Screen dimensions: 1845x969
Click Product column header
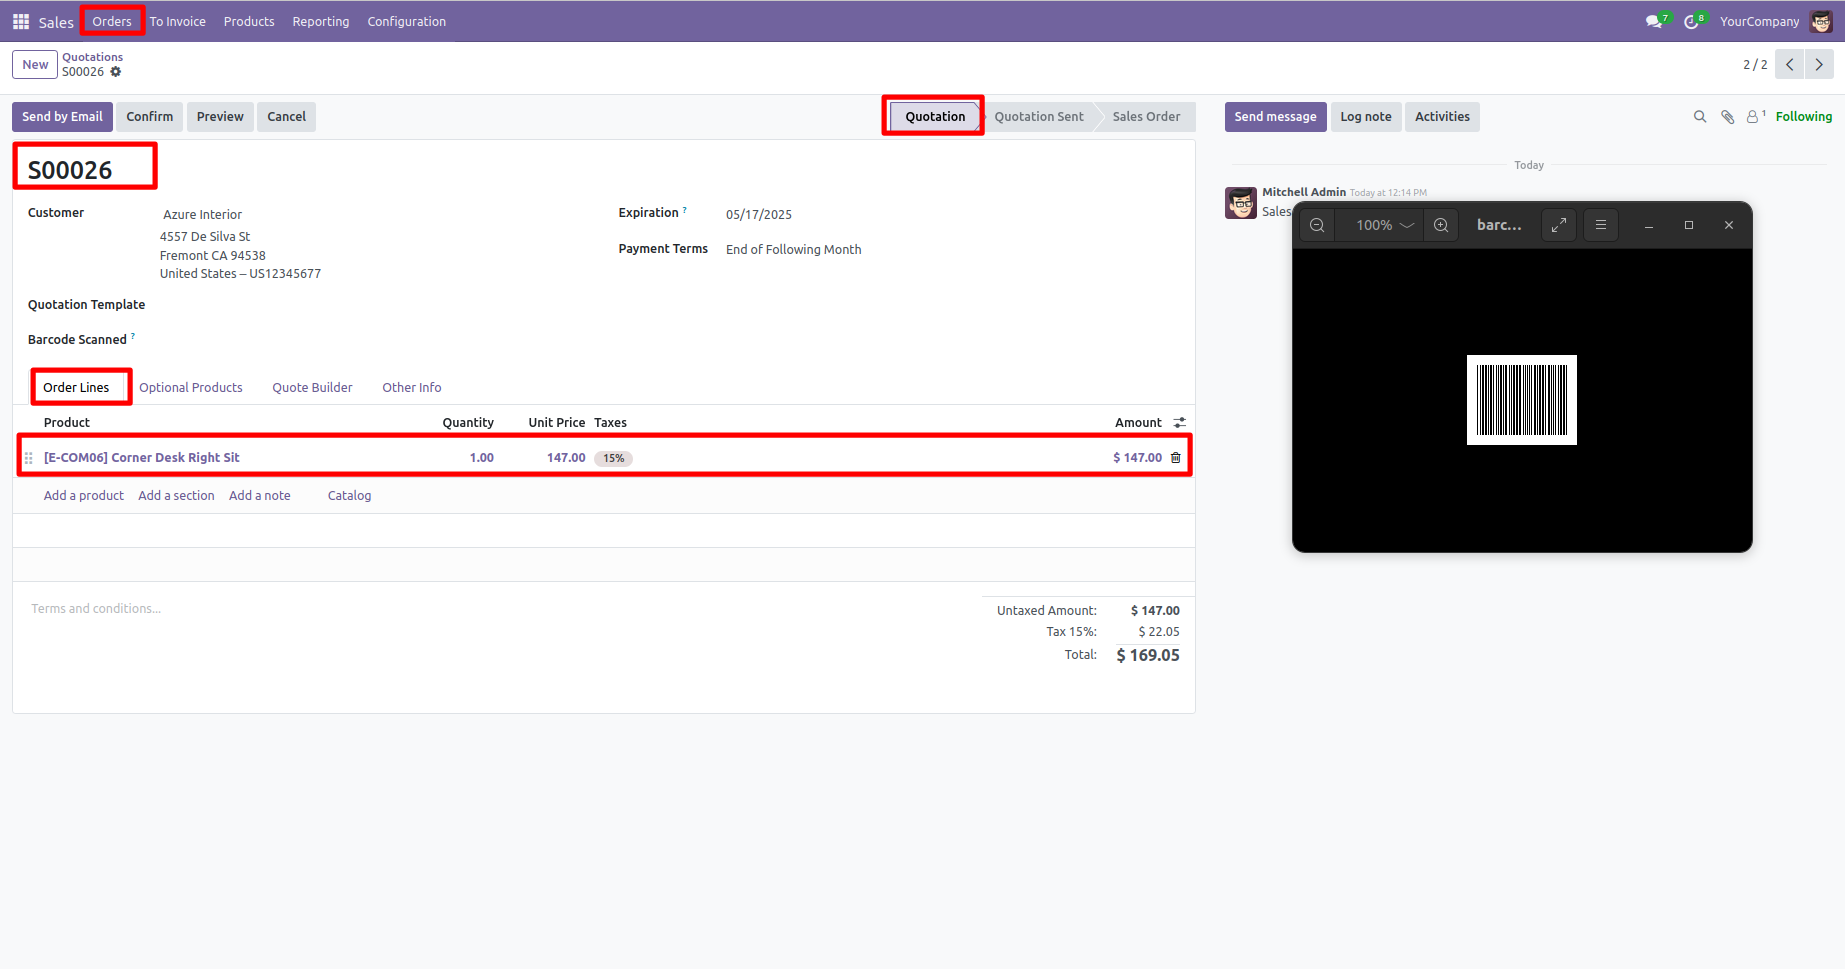click(x=67, y=423)
